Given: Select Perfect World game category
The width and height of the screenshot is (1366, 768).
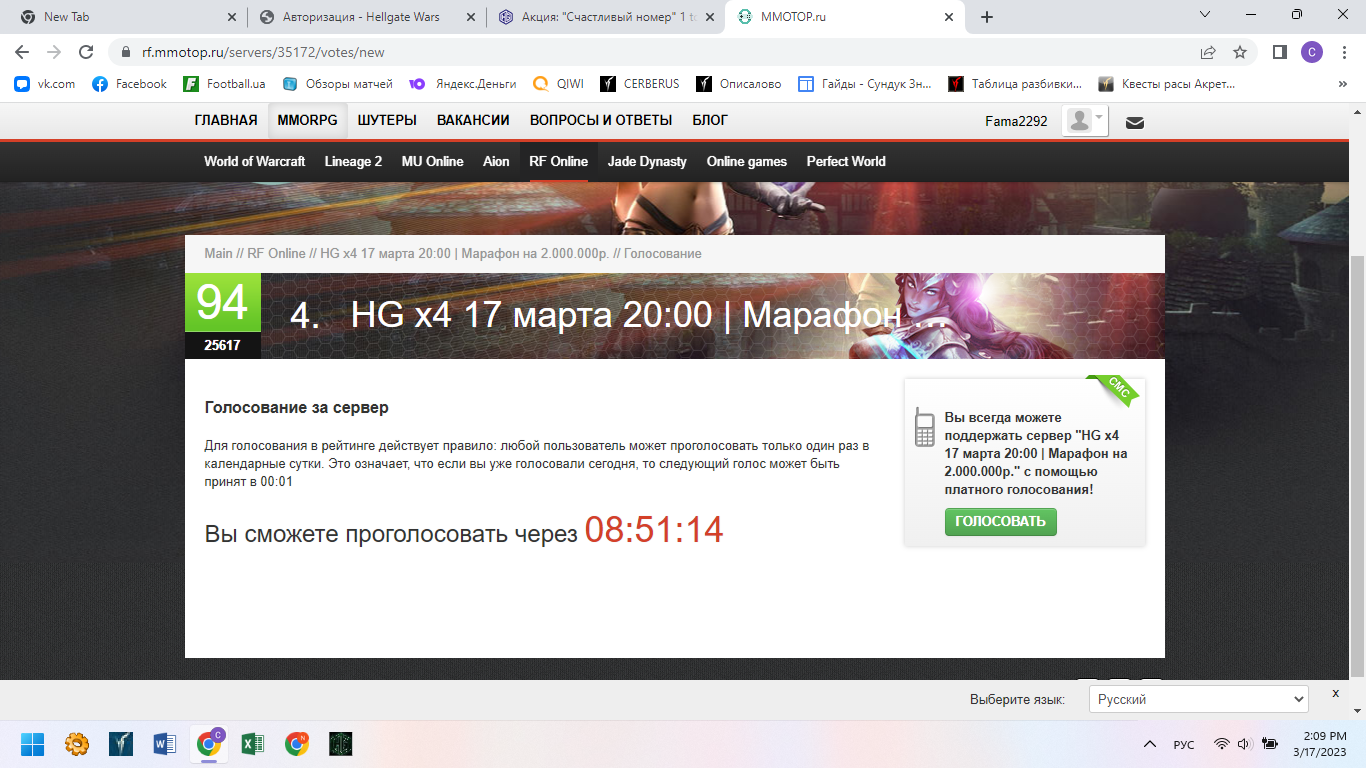Looking at the screenshot, I should point(846,161).
